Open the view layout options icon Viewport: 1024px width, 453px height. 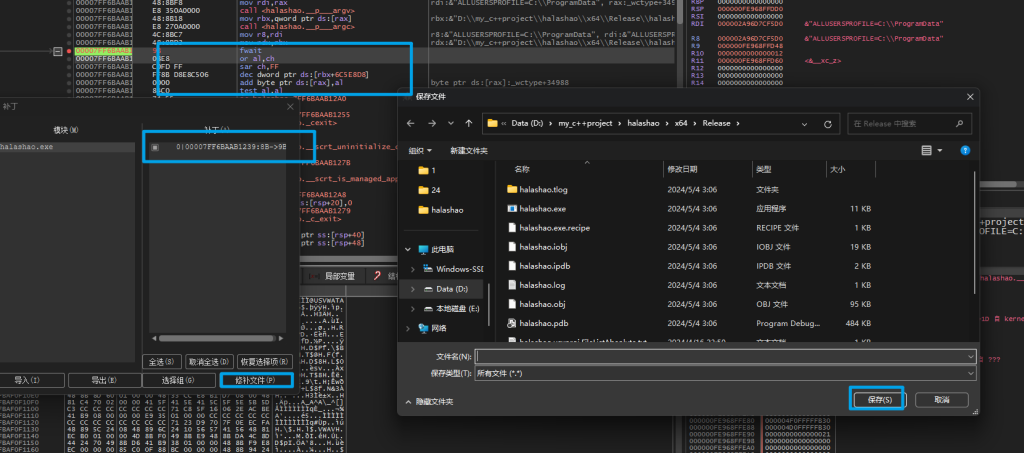tap(929, 150)
